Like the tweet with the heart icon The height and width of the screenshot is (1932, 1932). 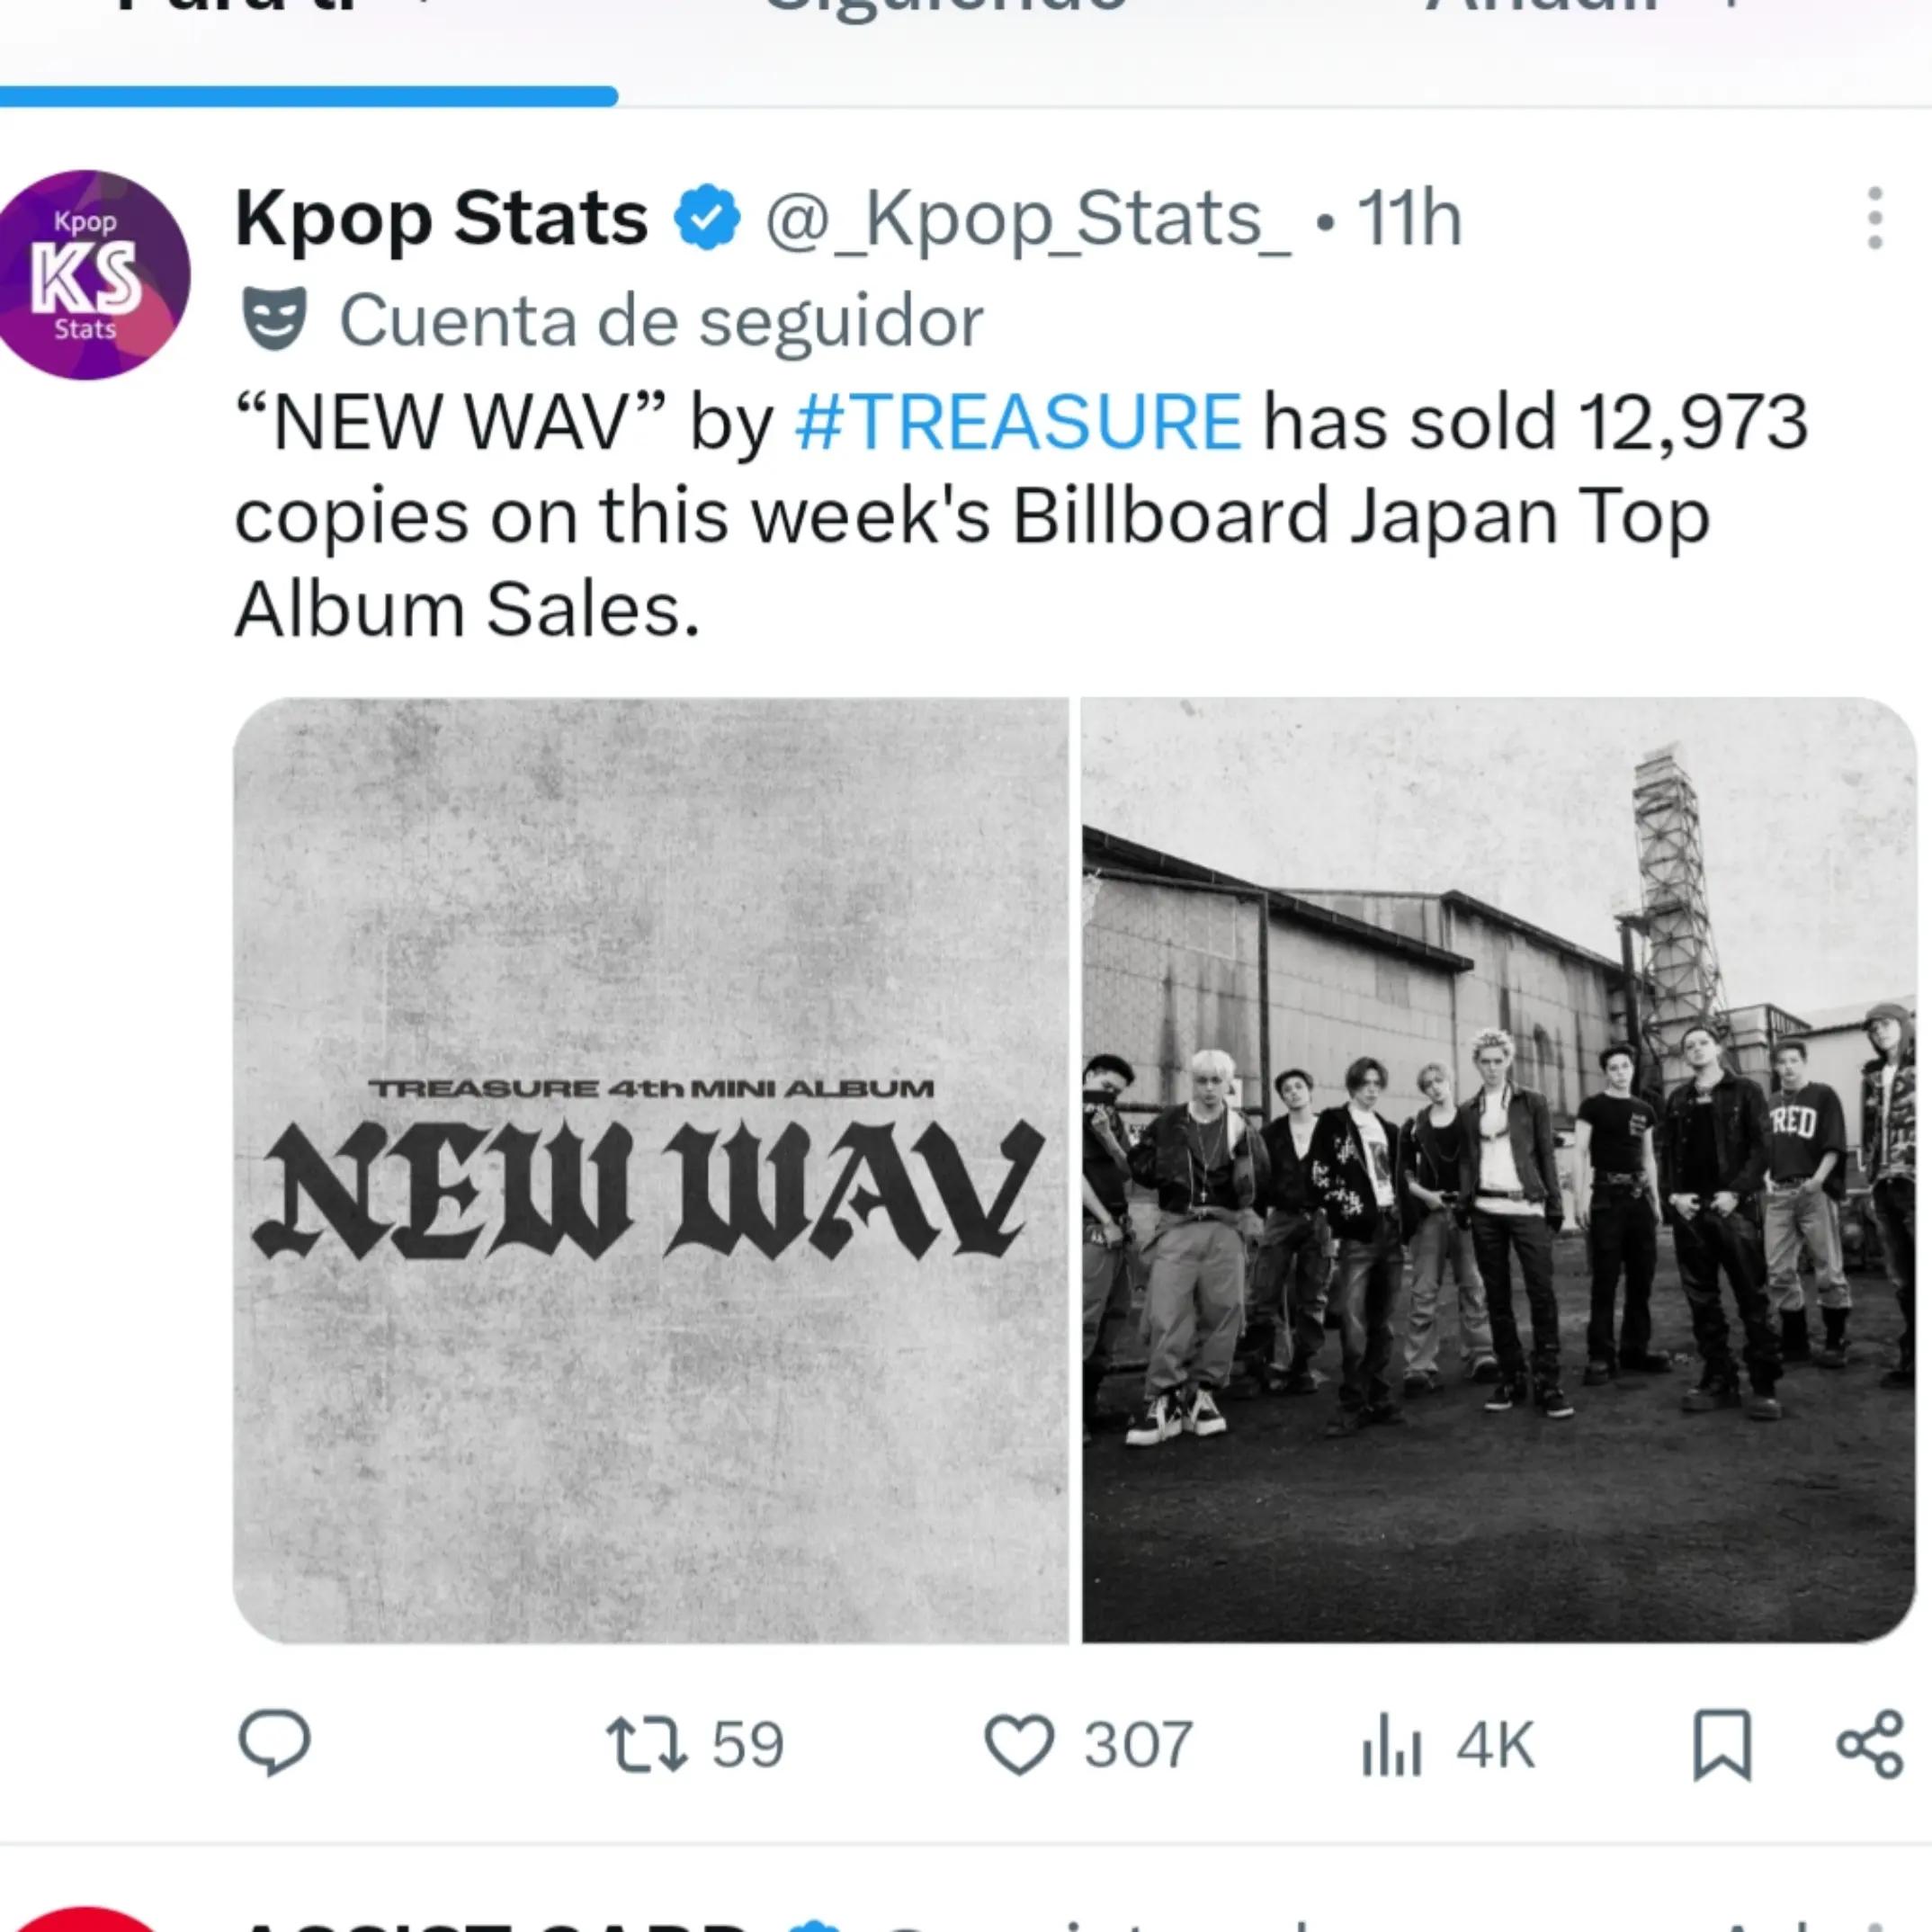(x=1019, y=1745)
